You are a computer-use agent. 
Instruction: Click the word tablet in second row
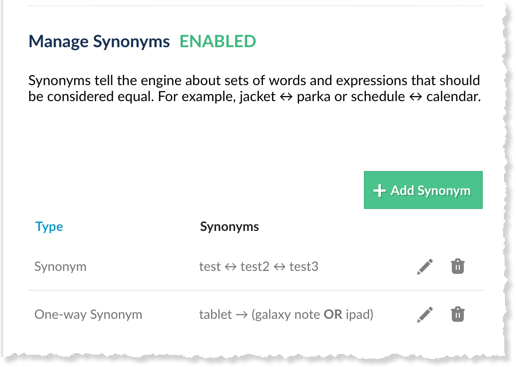tap(215, 314)
